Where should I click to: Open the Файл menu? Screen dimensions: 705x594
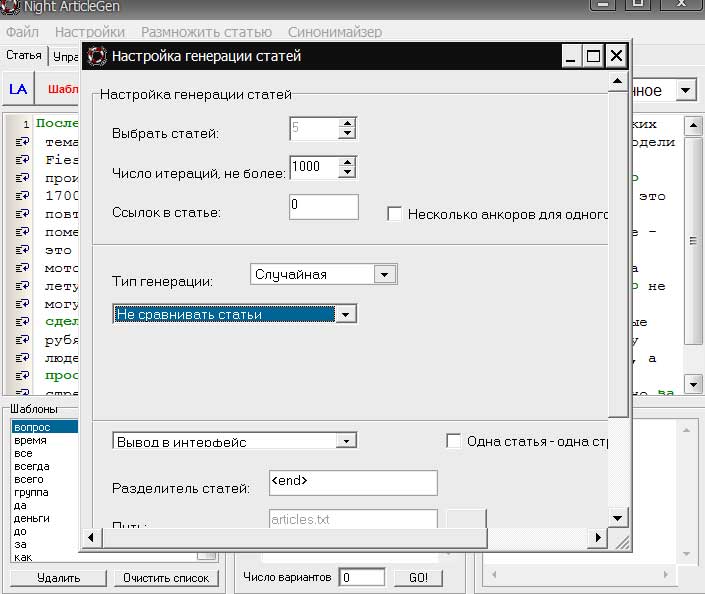coord(22,32)
